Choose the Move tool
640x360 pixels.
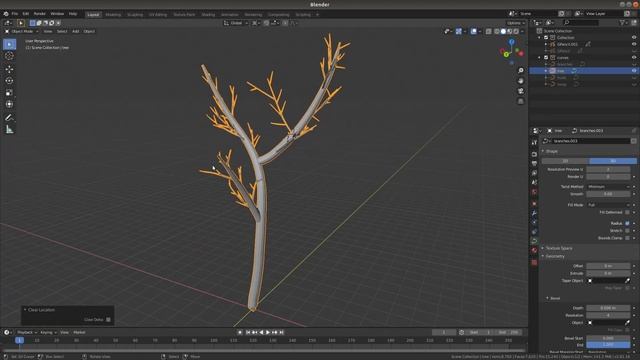(9, 69)
